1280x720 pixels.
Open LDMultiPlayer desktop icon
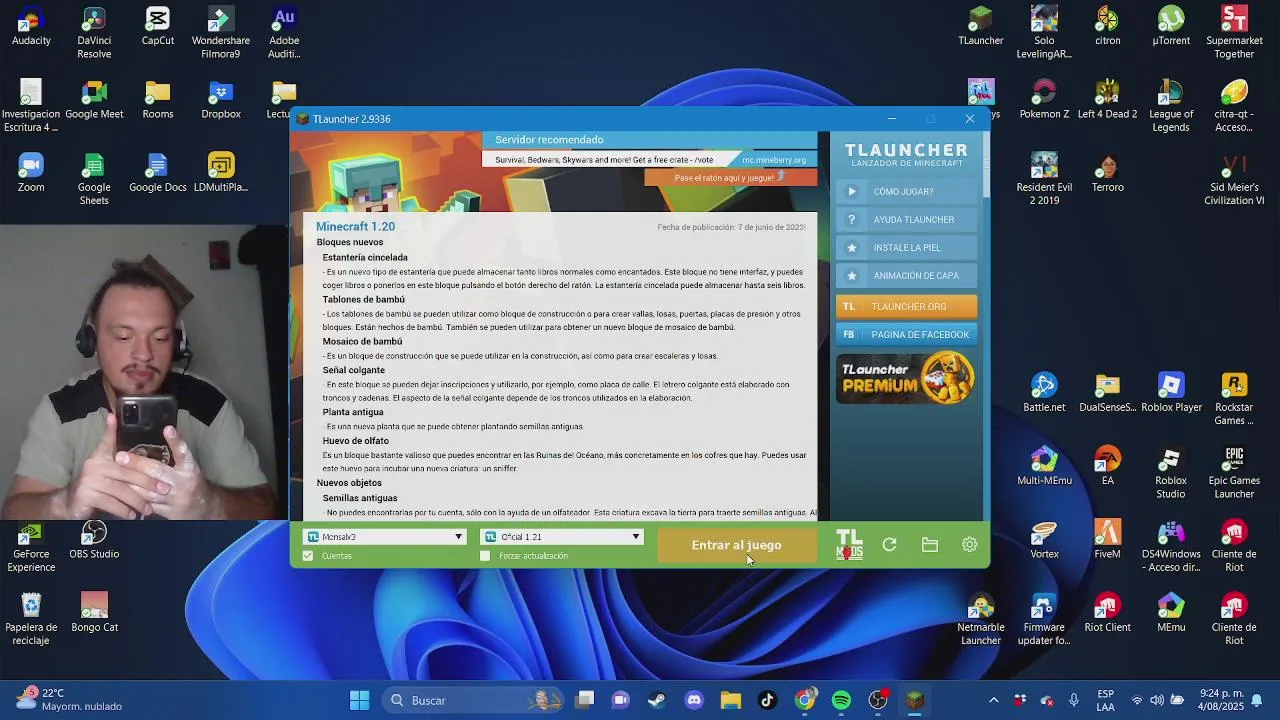coord(221,173)
